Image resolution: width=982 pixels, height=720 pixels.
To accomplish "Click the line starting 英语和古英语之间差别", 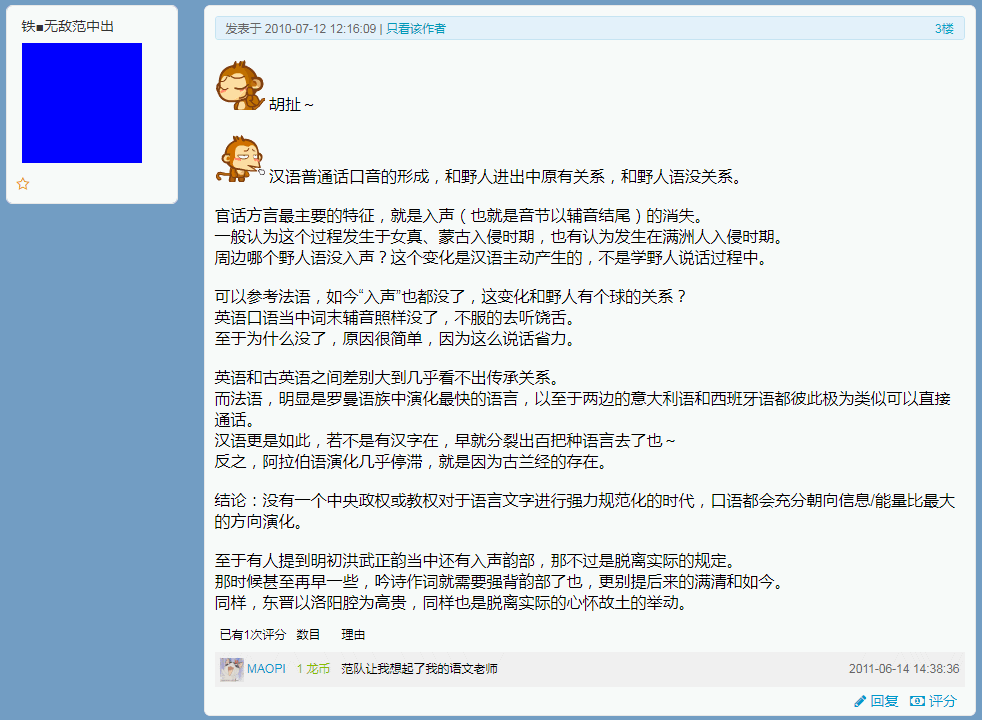I will tap(387, 378).
